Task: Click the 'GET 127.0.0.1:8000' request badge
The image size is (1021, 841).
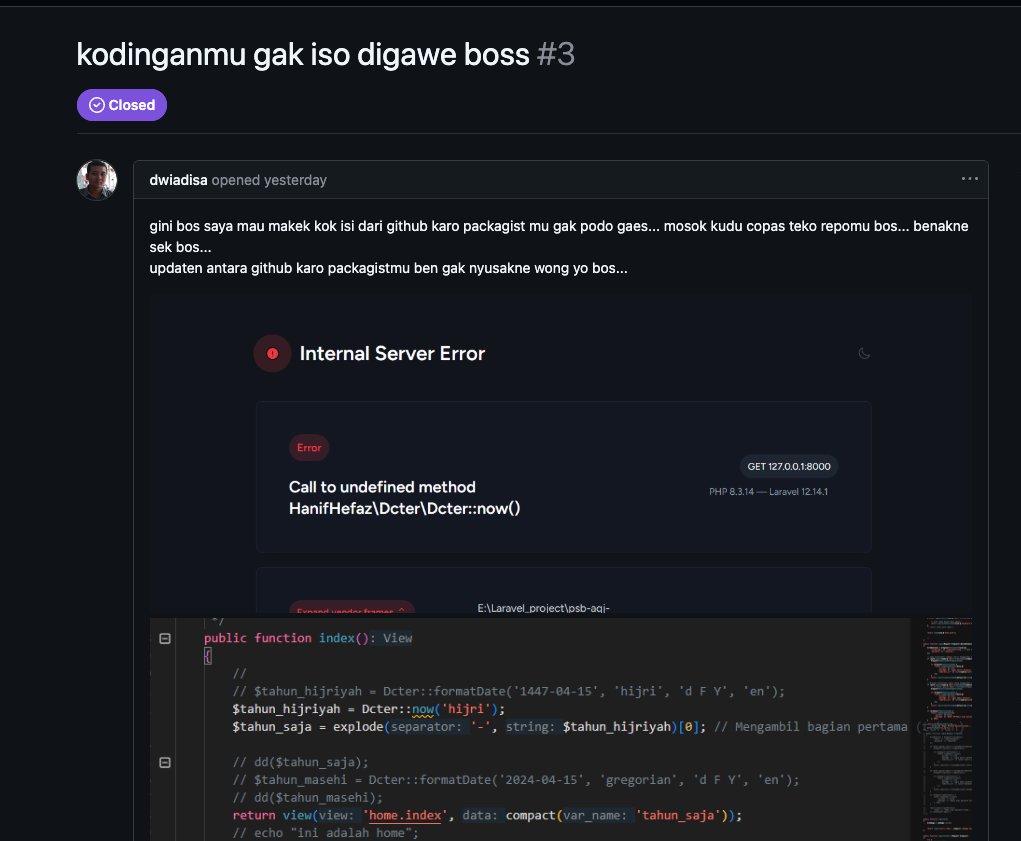Action: (789, 466)
